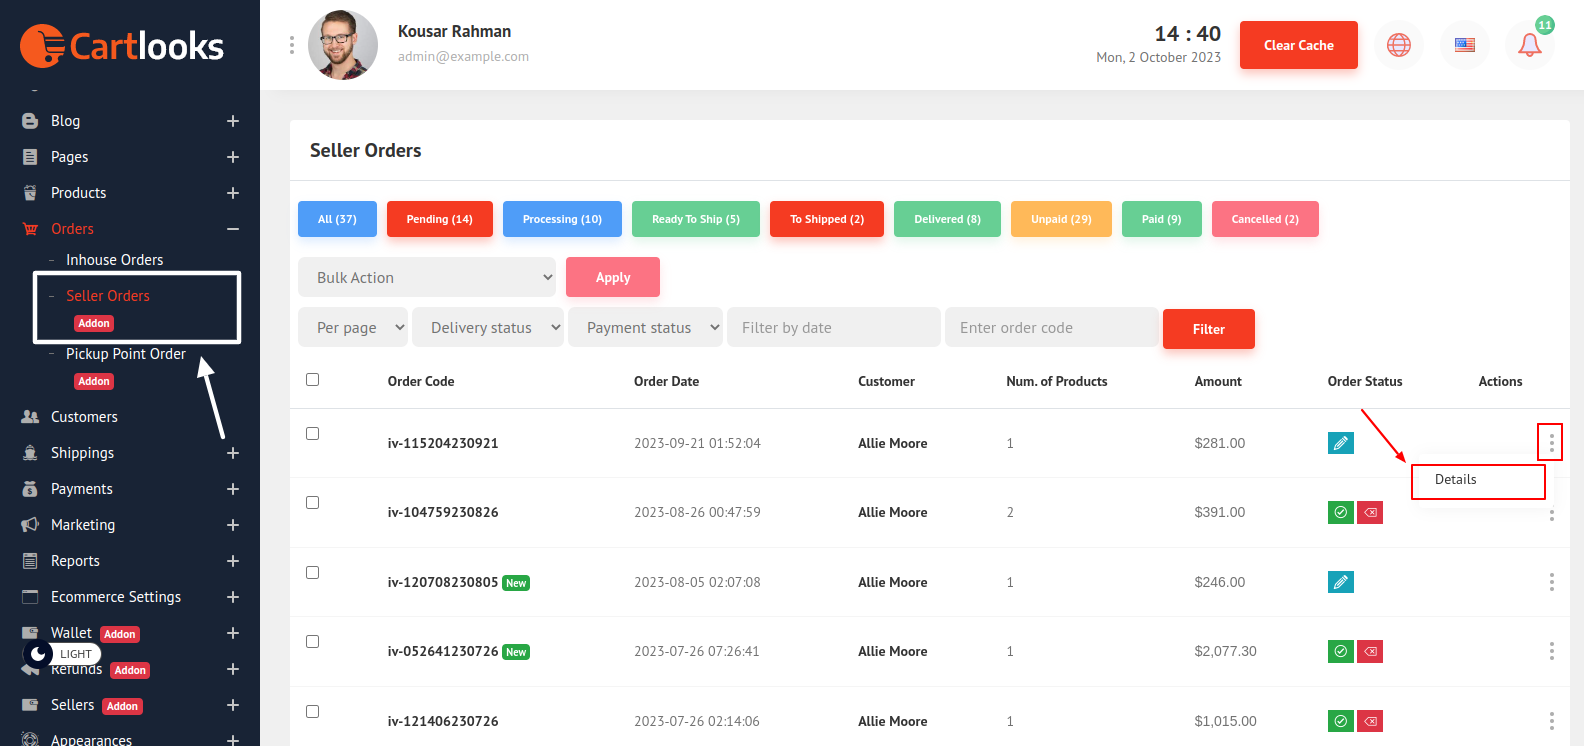Open the Delivery status dropdown
1584x746 pixels.
point(488,327)
